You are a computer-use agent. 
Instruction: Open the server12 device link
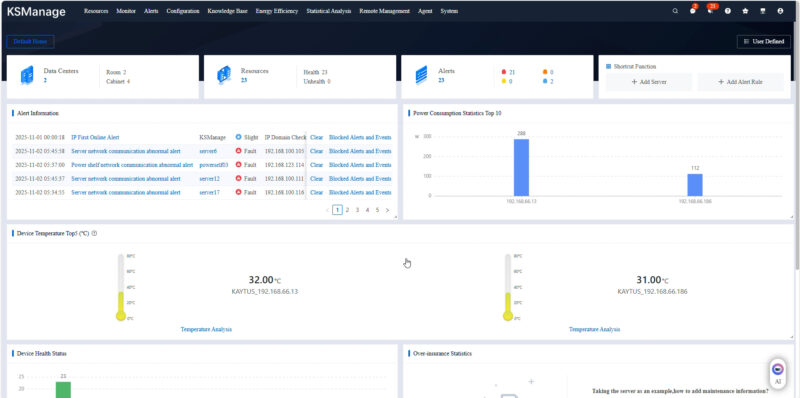click(209, 179)
